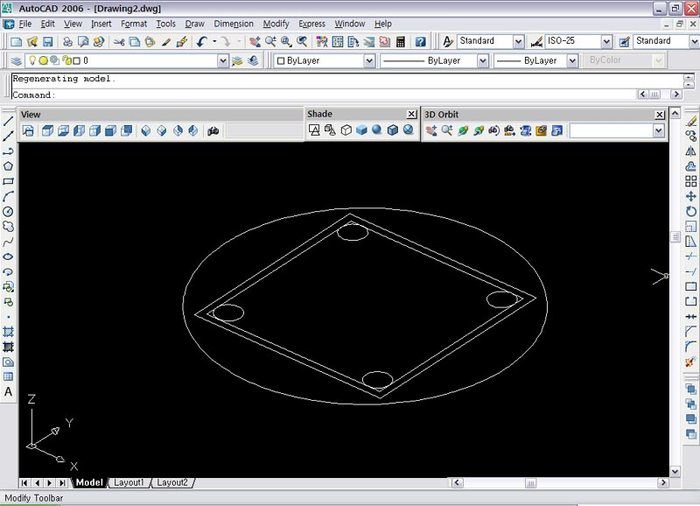700x506 pixels.
Task: Open the lineweight ByLayer dropdown
Action: [572, 61]
